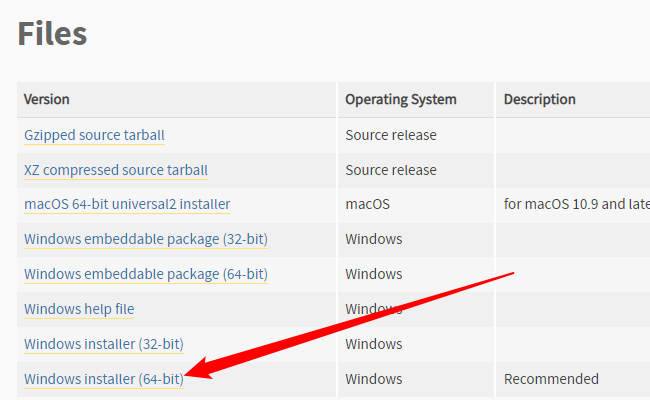Download the Windows installer (64-bit)

pos(103,379)
